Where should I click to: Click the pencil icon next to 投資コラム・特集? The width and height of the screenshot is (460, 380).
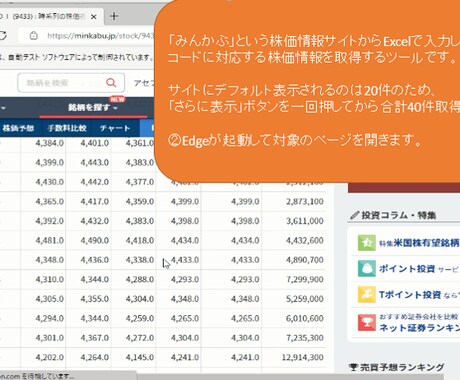click(x=355, y=215)
